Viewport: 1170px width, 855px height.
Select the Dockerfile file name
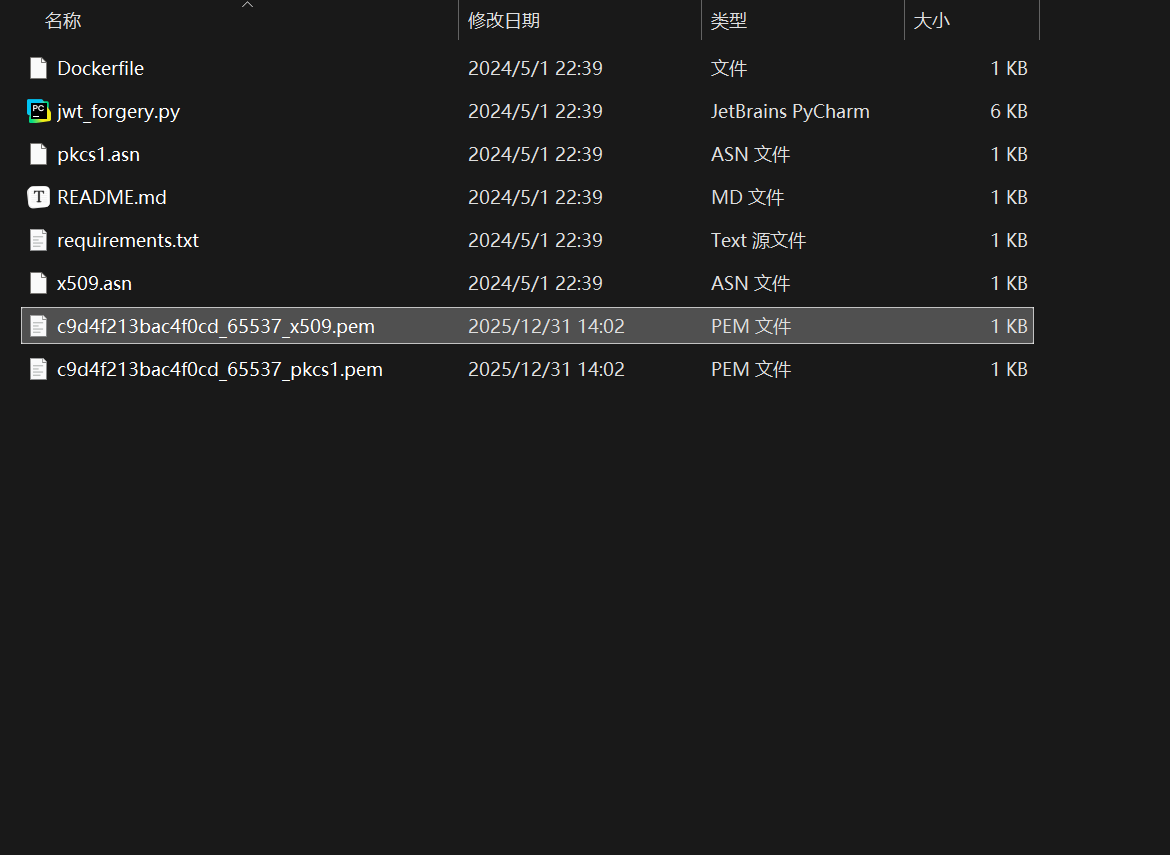(x=101, y=68)
